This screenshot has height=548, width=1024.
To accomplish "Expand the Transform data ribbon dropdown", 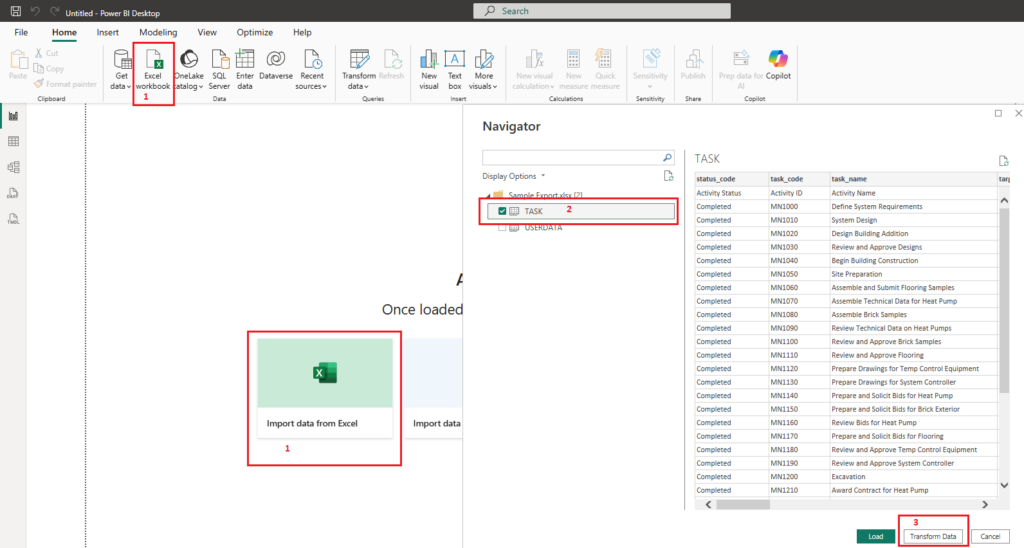I will click(359, 81).
